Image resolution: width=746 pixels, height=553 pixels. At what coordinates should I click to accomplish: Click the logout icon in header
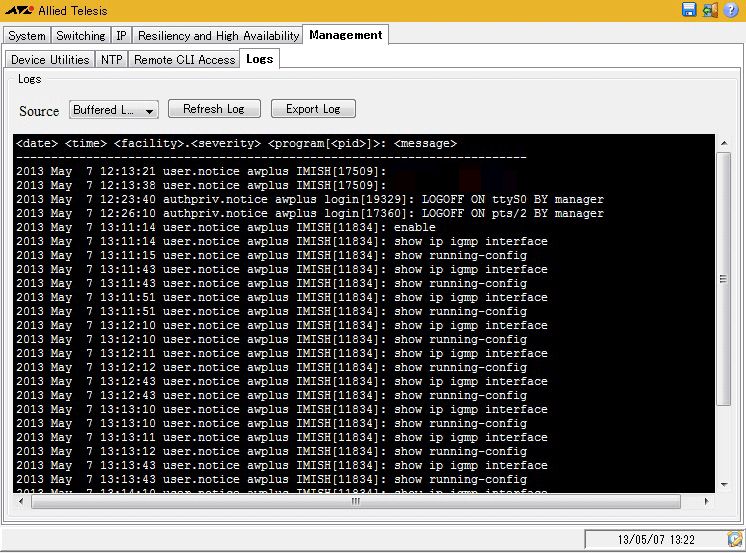710,10
